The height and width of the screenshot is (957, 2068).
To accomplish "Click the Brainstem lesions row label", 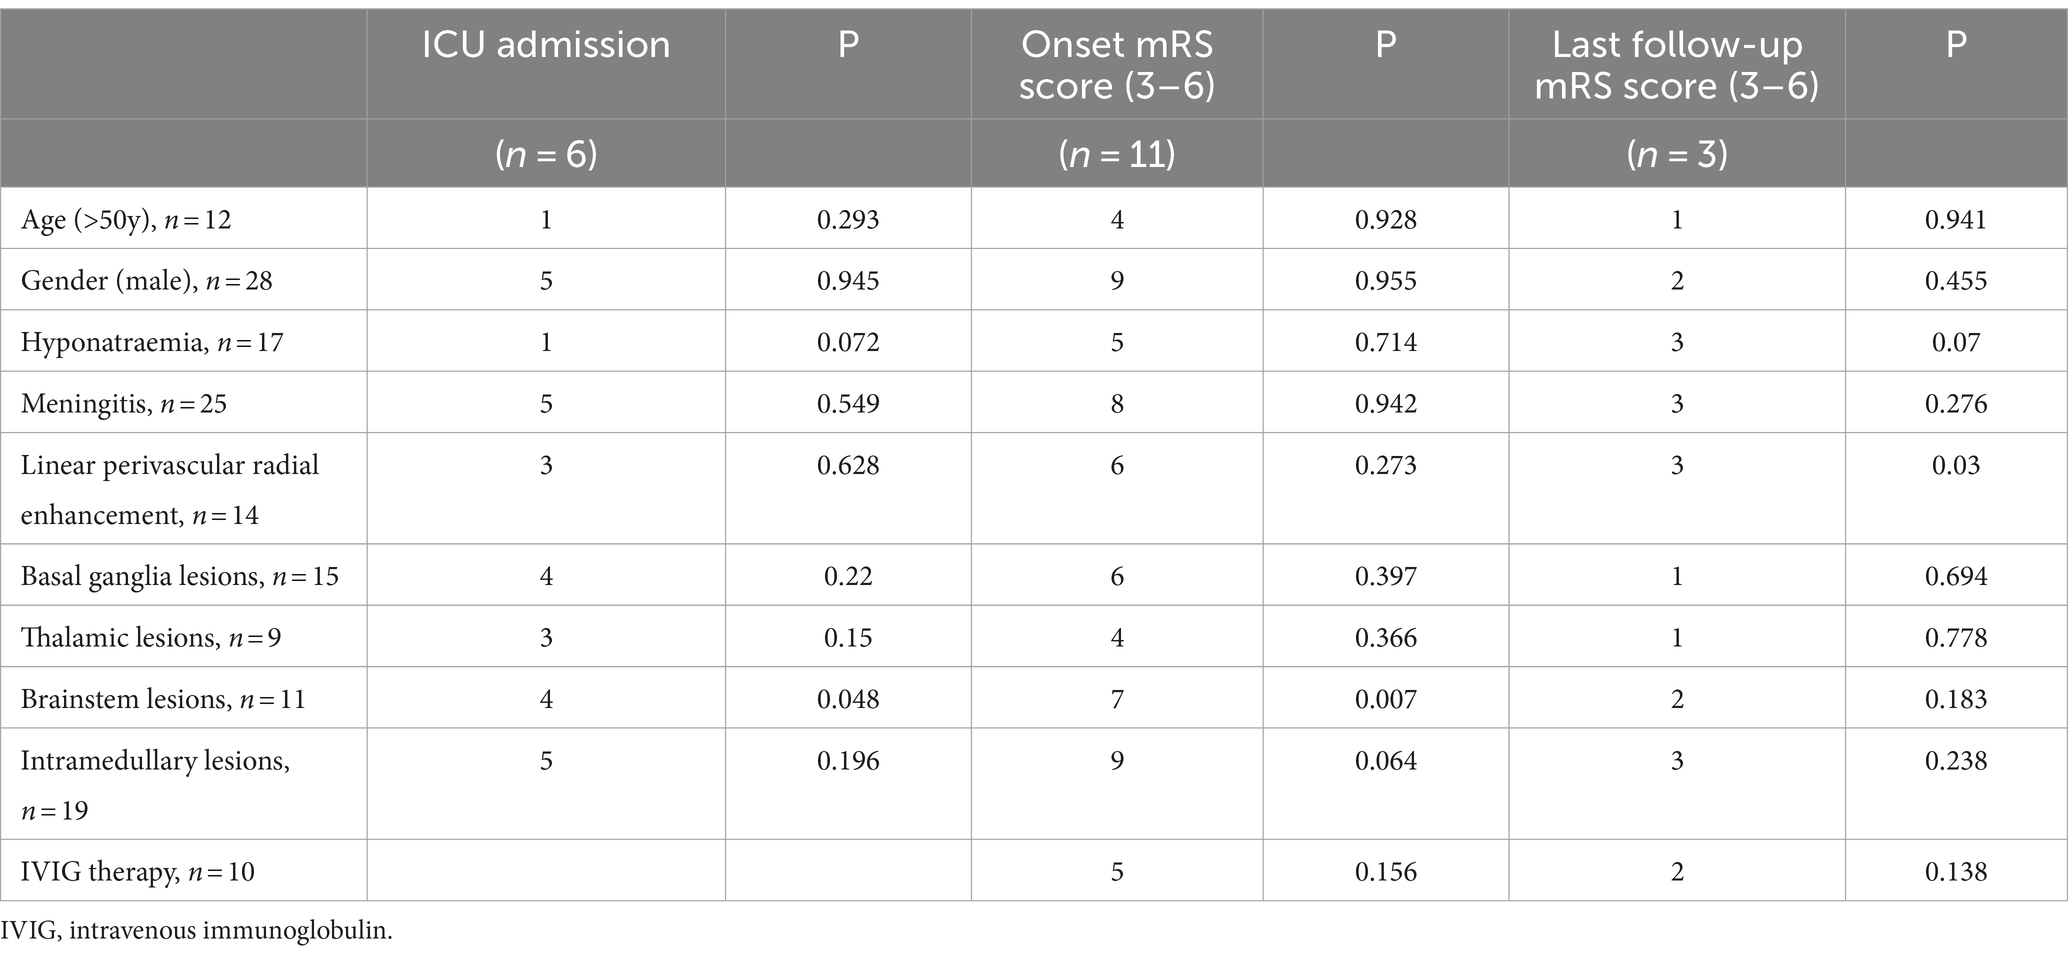I will (163, 699).
